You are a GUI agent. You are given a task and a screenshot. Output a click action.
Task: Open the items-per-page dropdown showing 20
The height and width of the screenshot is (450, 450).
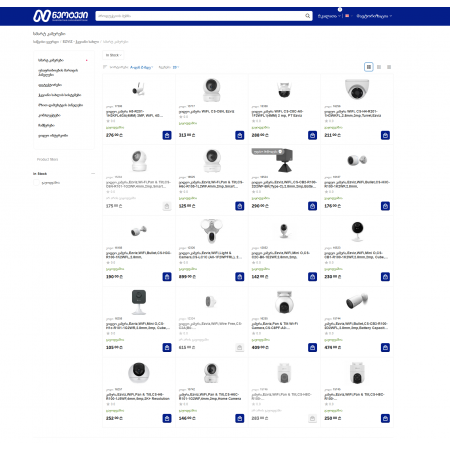(176, 67)
